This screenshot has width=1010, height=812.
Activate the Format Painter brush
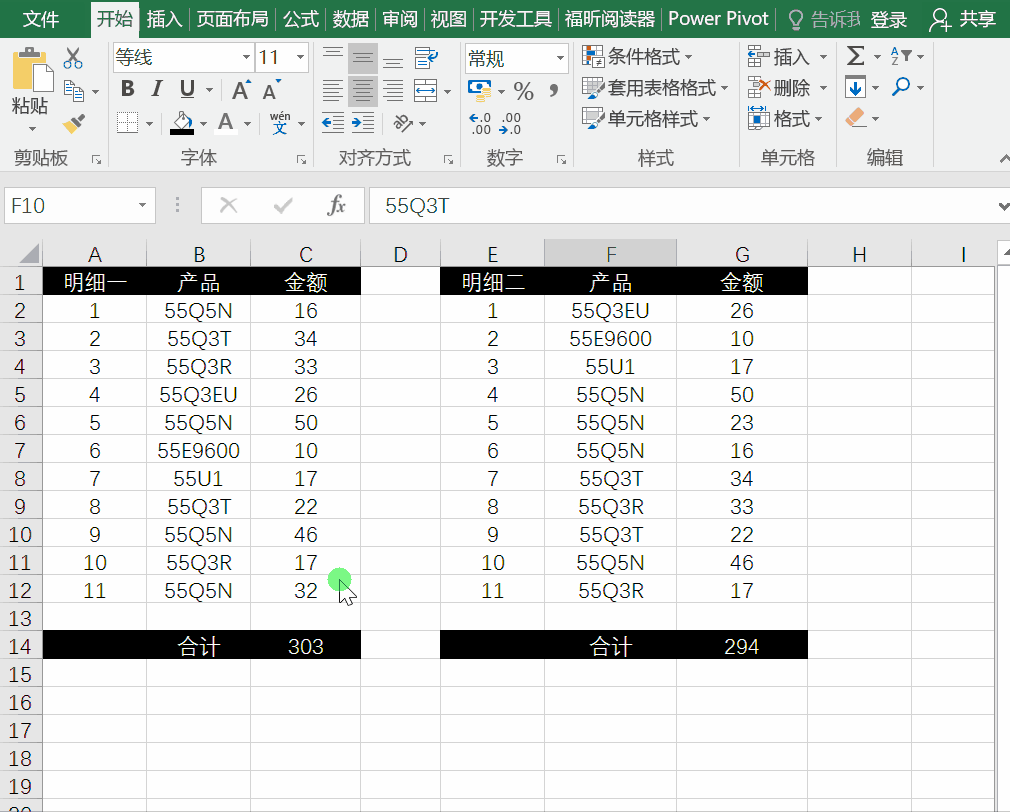tap(73, 122)
